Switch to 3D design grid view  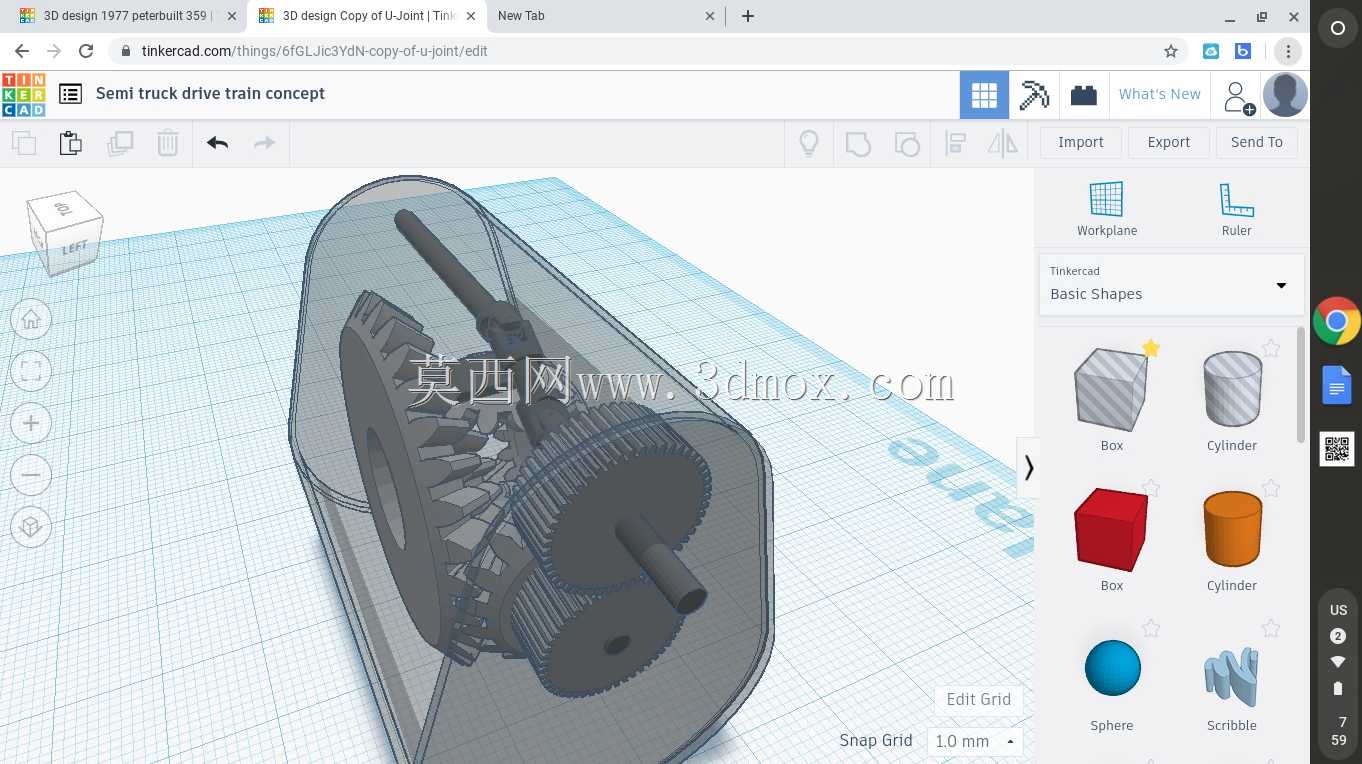(984, 95)
